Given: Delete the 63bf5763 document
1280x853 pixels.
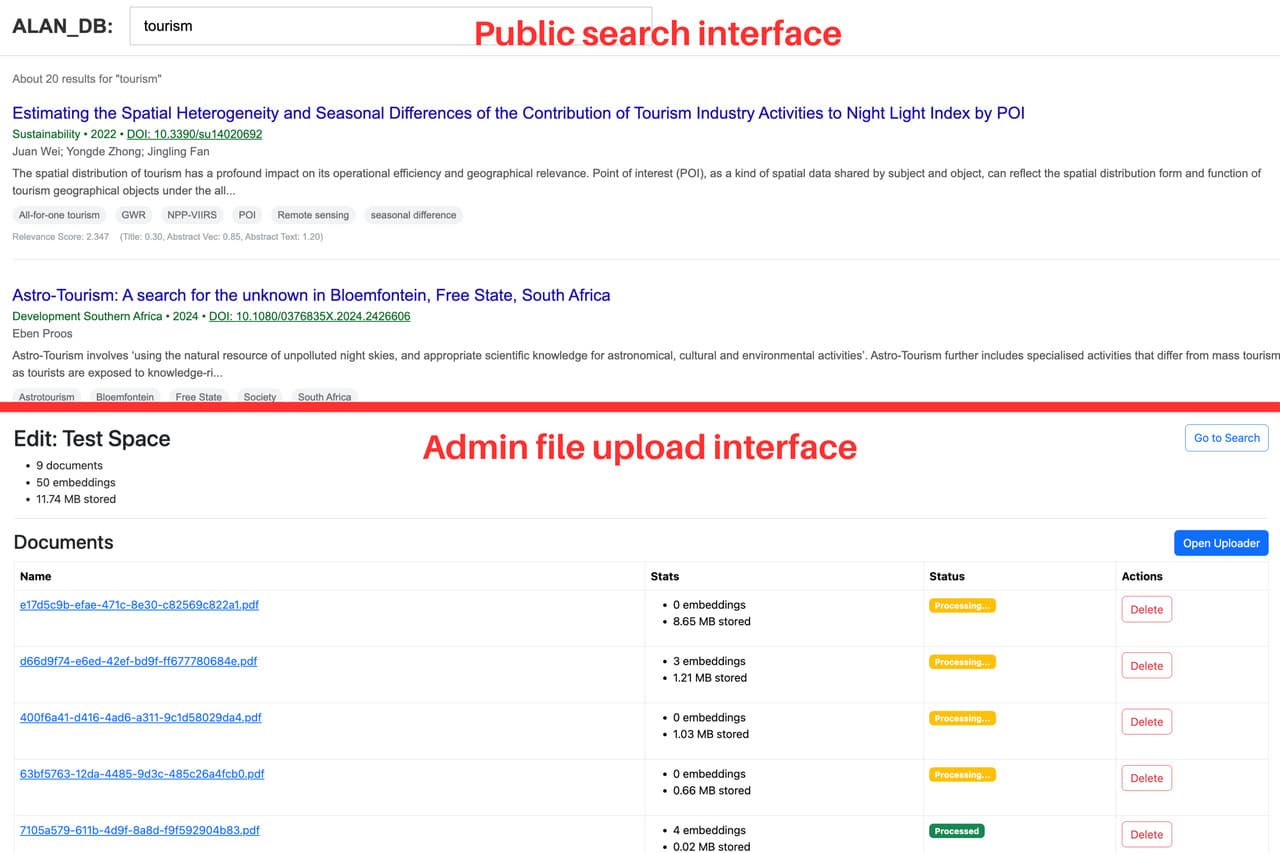Looking at the screenshot, I should (1146, 778).
